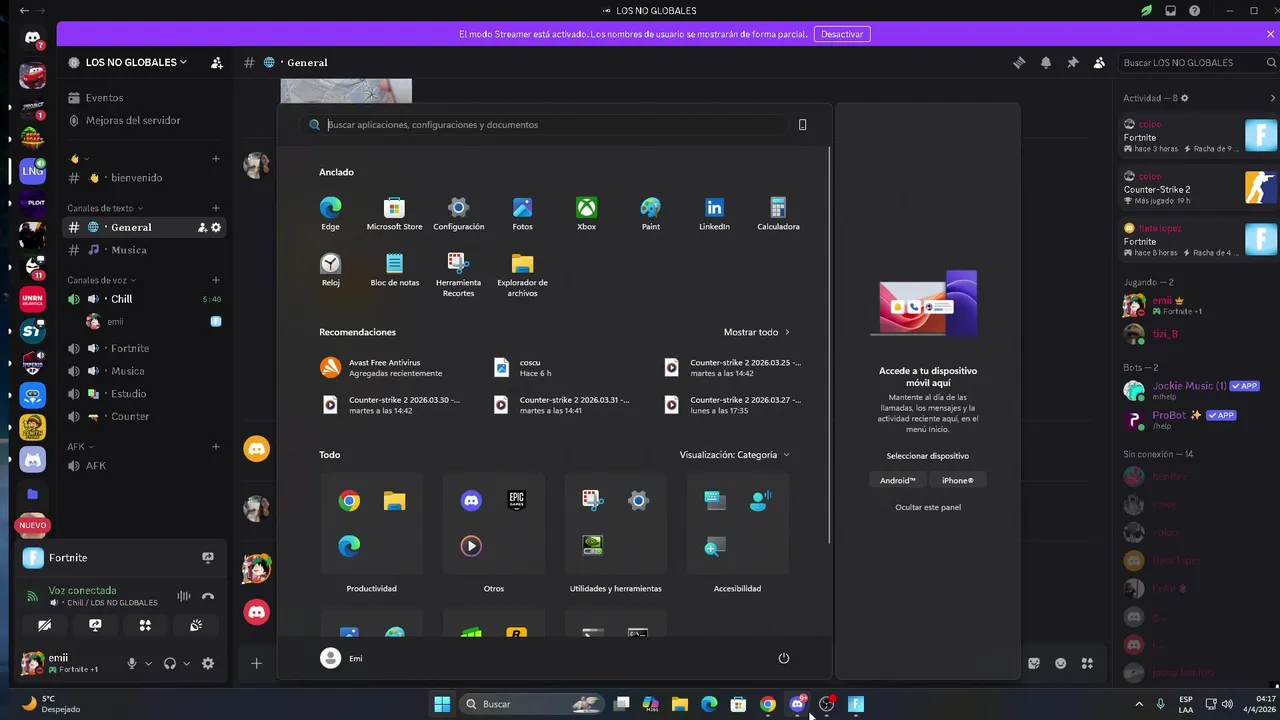The image size is (1280, 720).
Task: Open Mejoras del servidor
Action: point(144,120)
